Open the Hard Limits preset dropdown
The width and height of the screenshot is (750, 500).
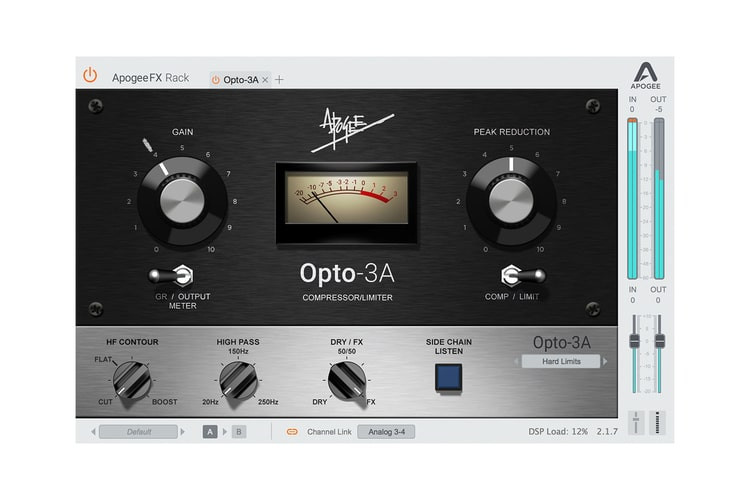coord(558,361)
